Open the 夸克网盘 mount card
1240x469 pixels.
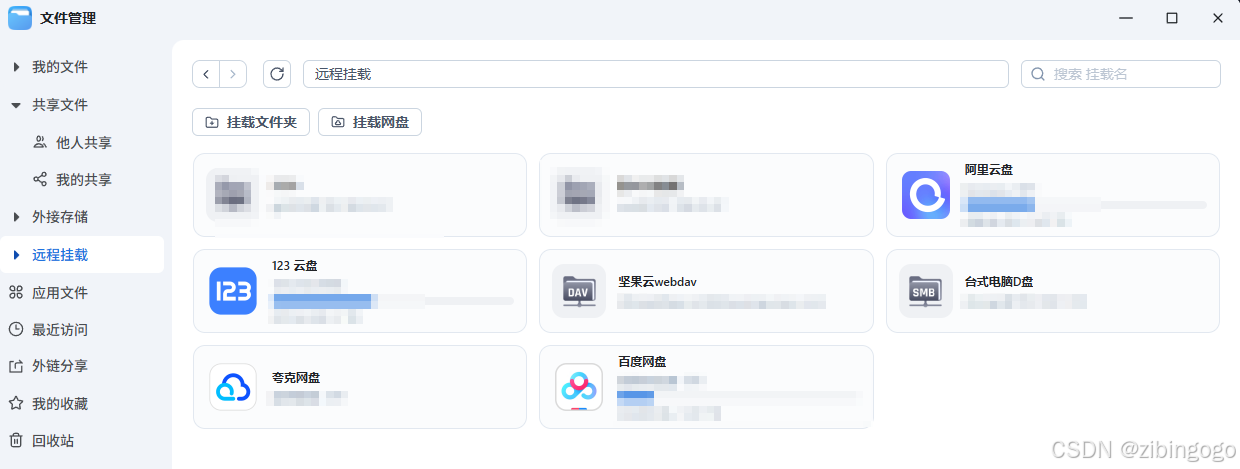coord(360,387)
